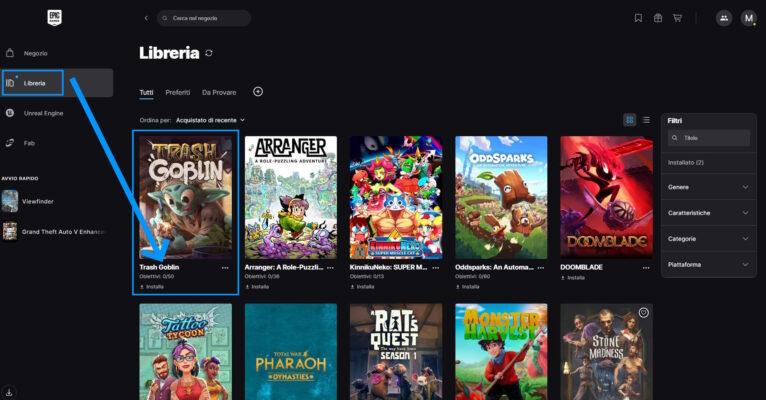Expand the Genere filter
This screenshot has height=400, width=766.
pyautogui.click(x=708, y=187)
